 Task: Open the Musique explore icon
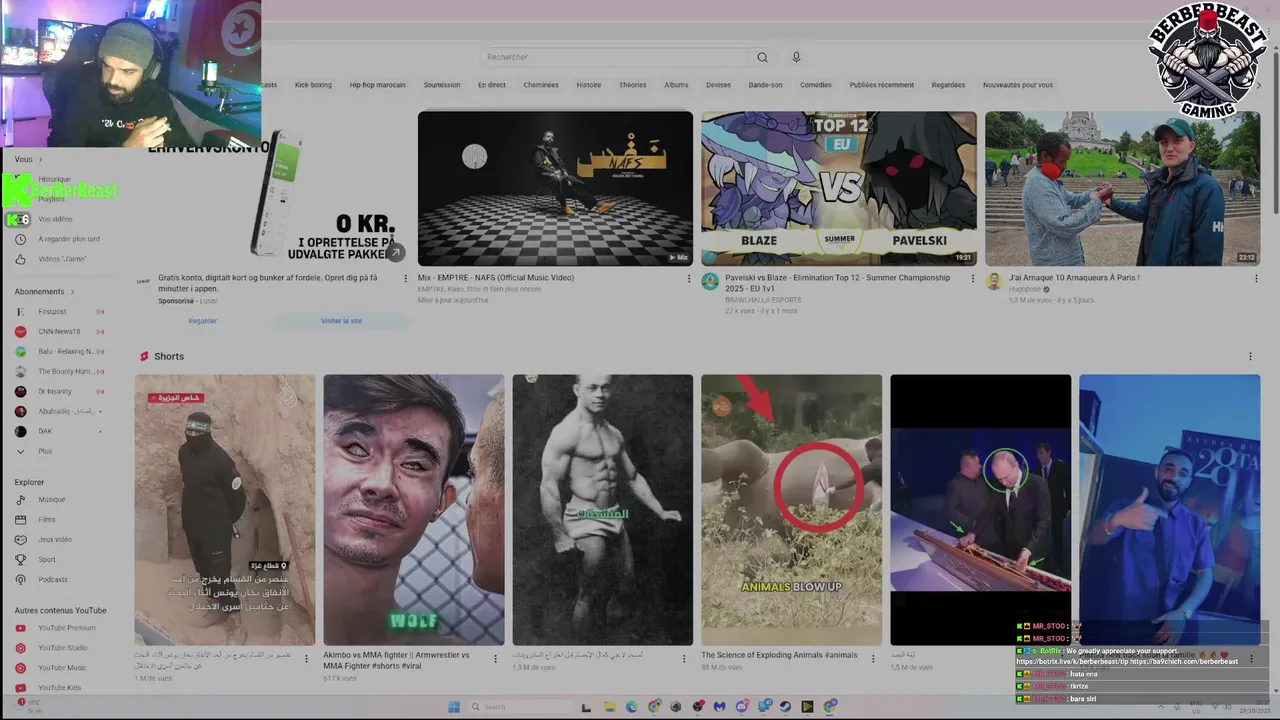point(20,500)
